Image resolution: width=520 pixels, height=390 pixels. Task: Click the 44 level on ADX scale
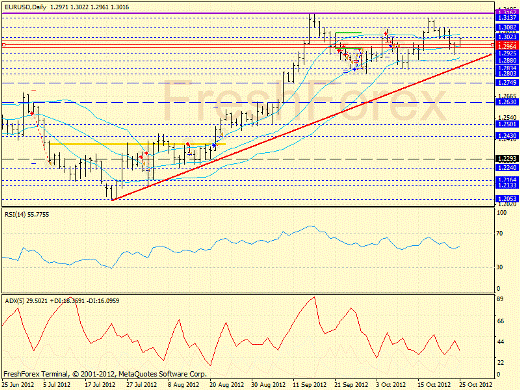click(500, 342)
